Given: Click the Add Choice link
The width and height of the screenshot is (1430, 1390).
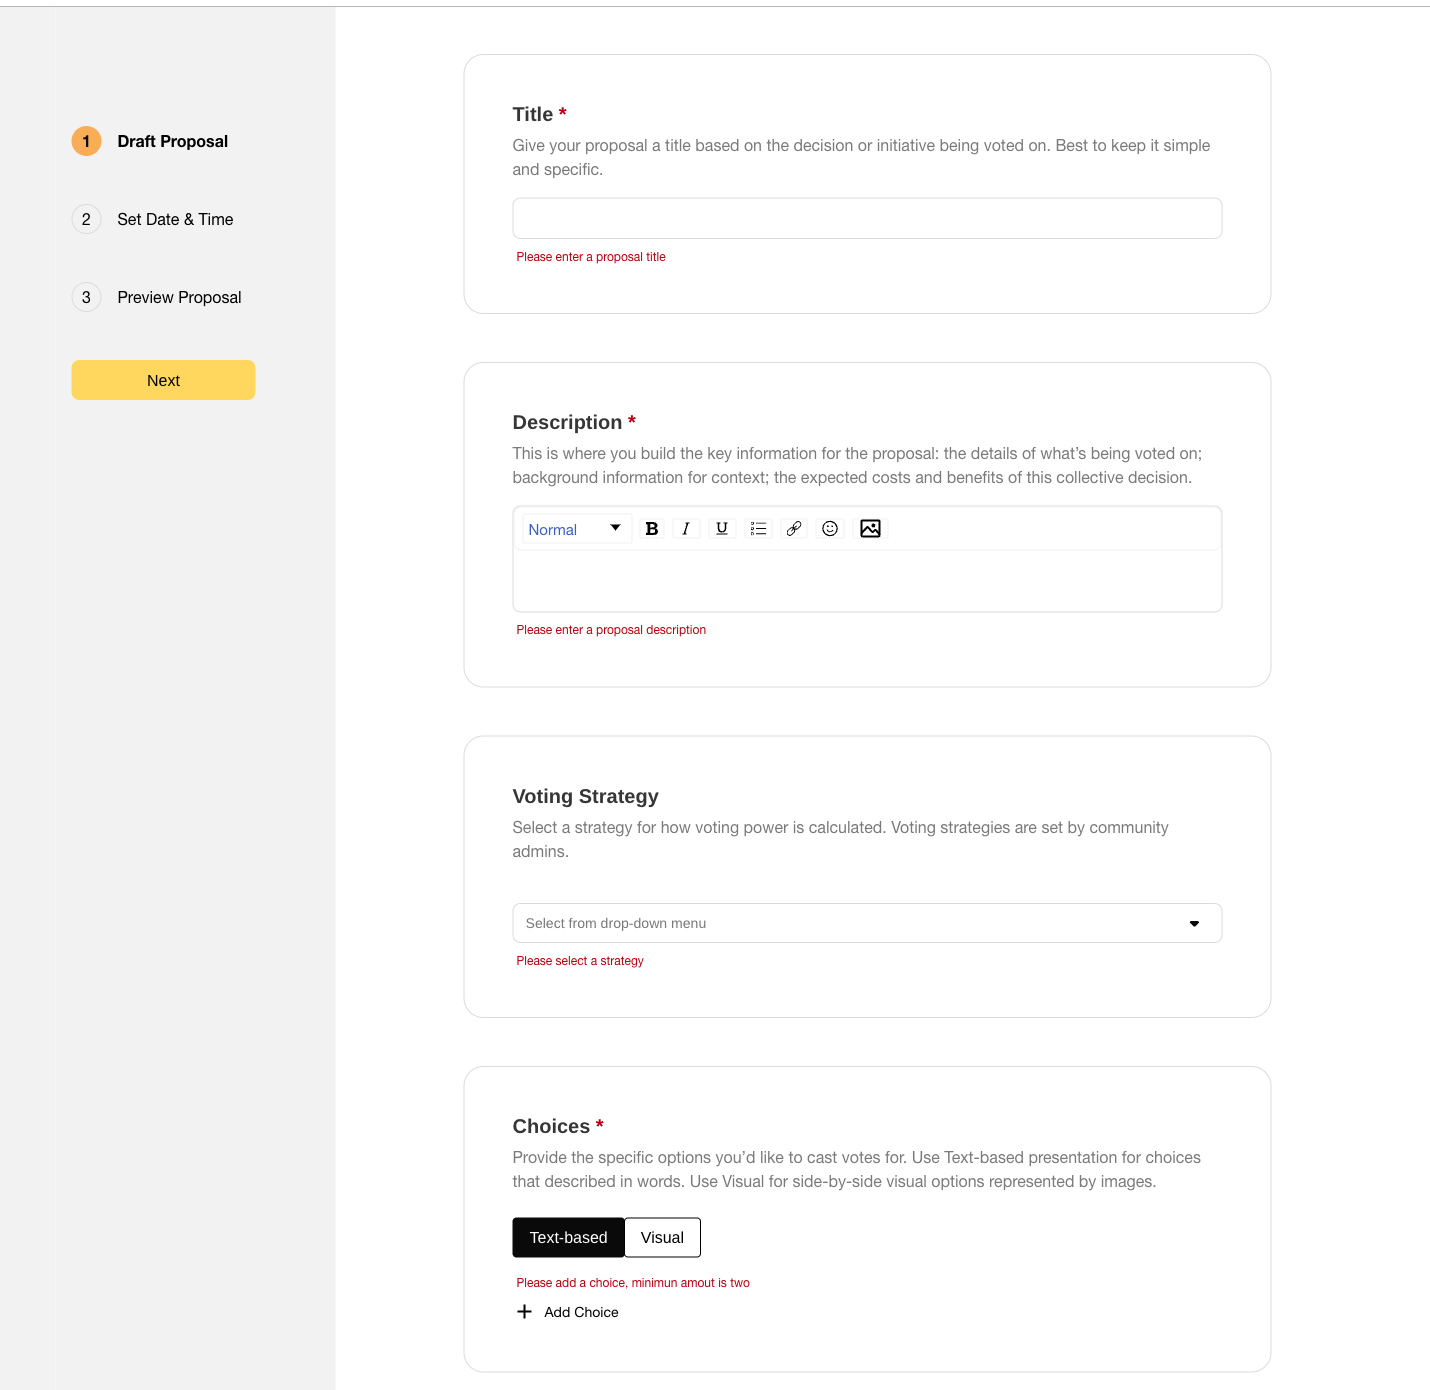Looking at the screenshot, I should point(581,1312).
